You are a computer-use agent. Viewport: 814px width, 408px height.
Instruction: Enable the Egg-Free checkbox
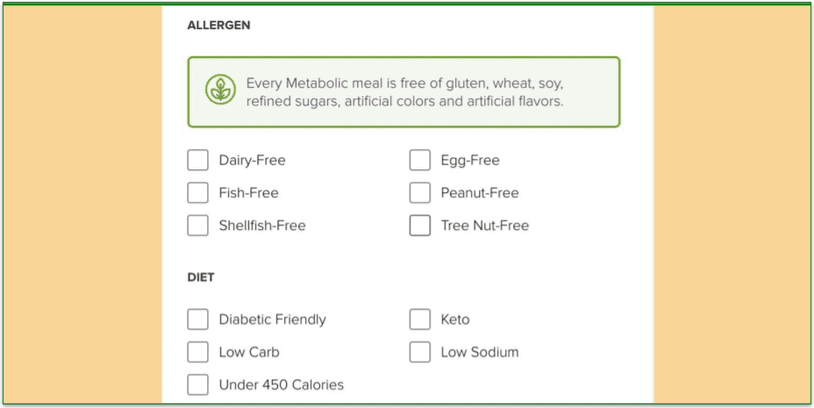tap(419, 160)
